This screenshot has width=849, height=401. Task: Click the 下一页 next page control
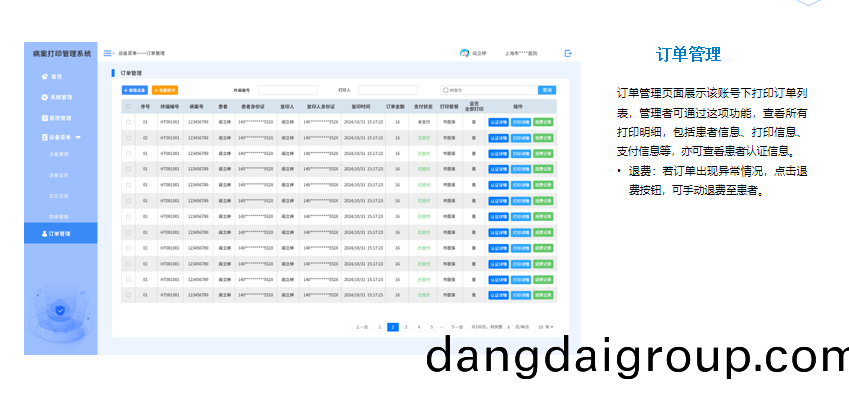[x=456, y=327]
